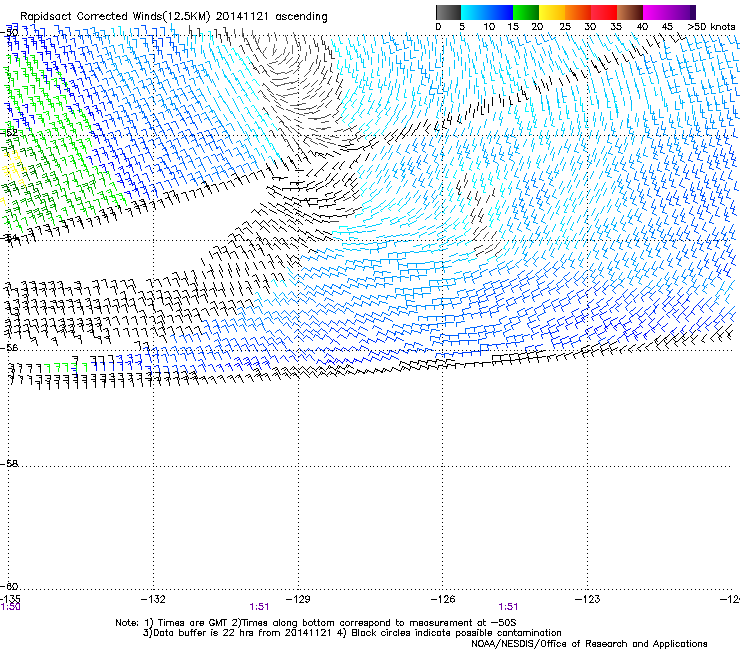Image resolution: width=740 pixels, height=650 pixels.
Task: Click the latitude label '-56'
Action: point(9,347)
